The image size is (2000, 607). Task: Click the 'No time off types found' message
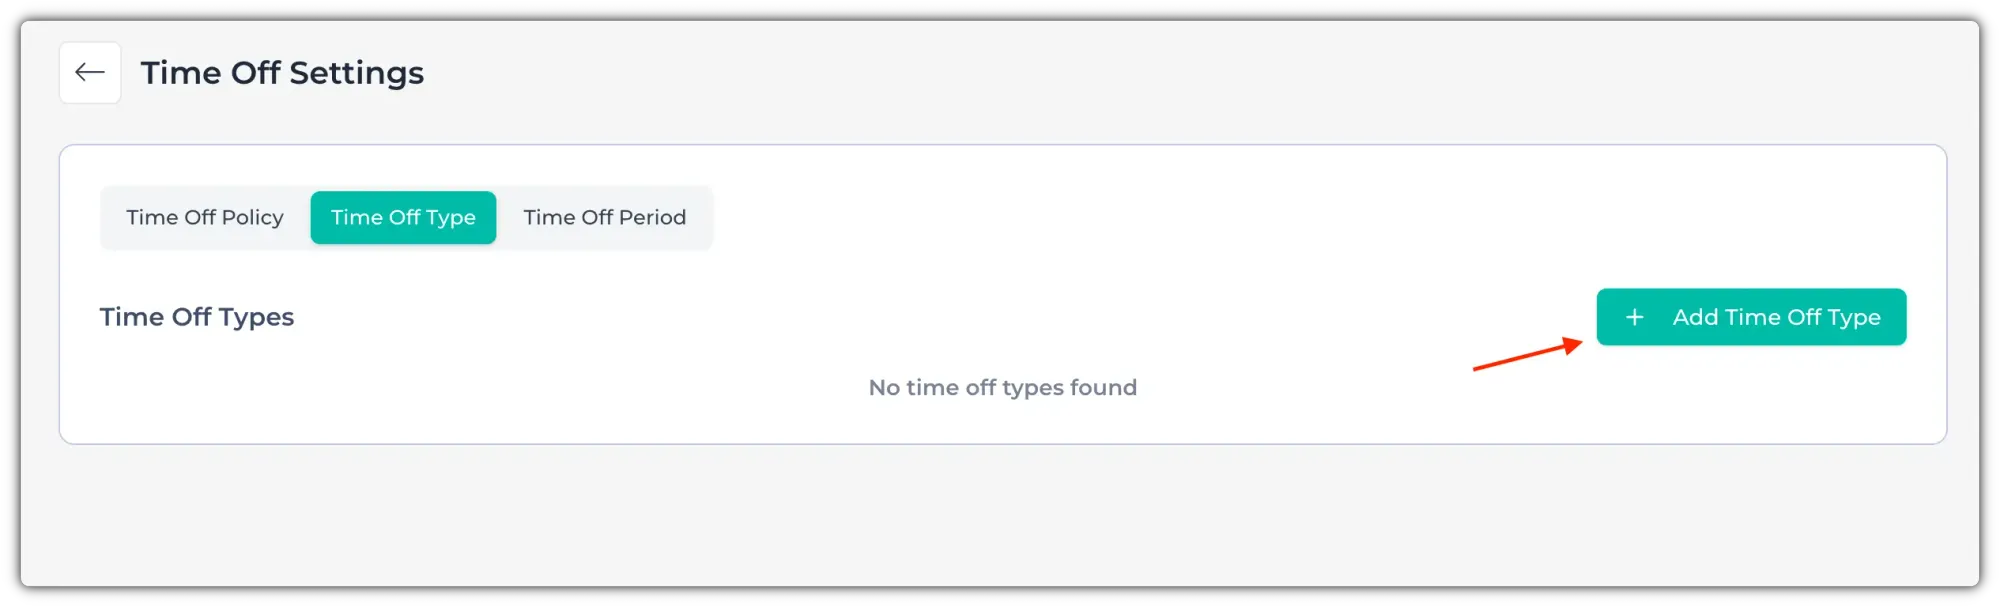tap(1002, 387)
